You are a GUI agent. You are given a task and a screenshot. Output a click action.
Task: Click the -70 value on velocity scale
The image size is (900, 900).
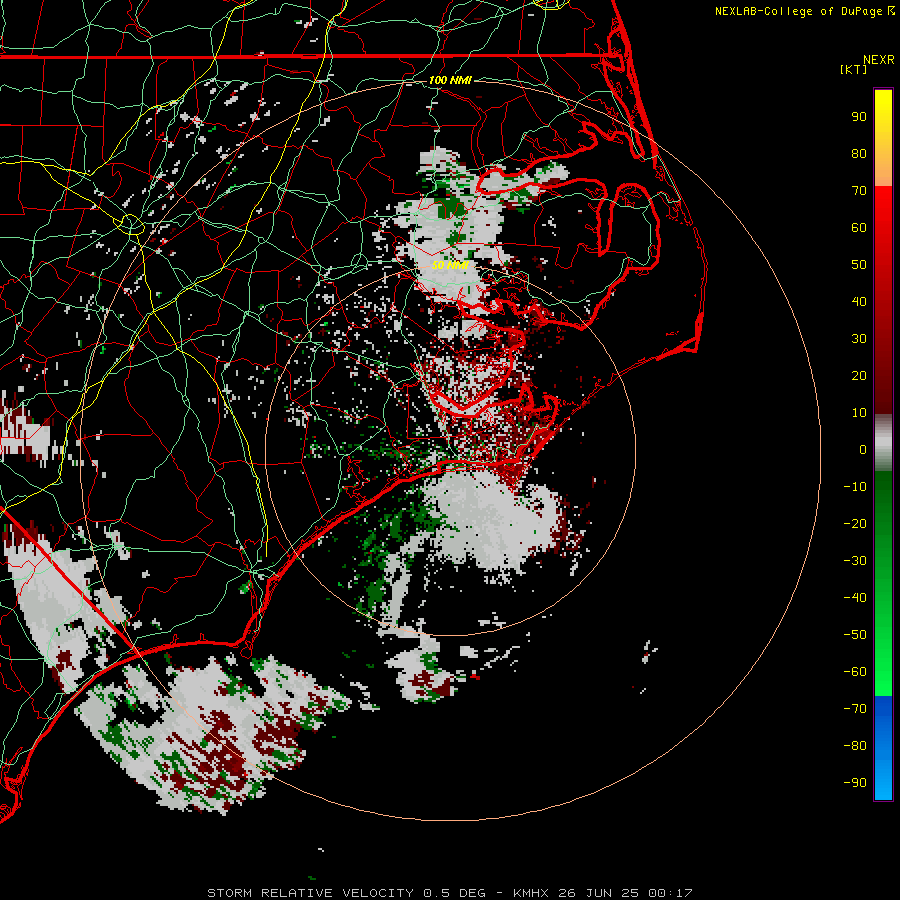855,709
